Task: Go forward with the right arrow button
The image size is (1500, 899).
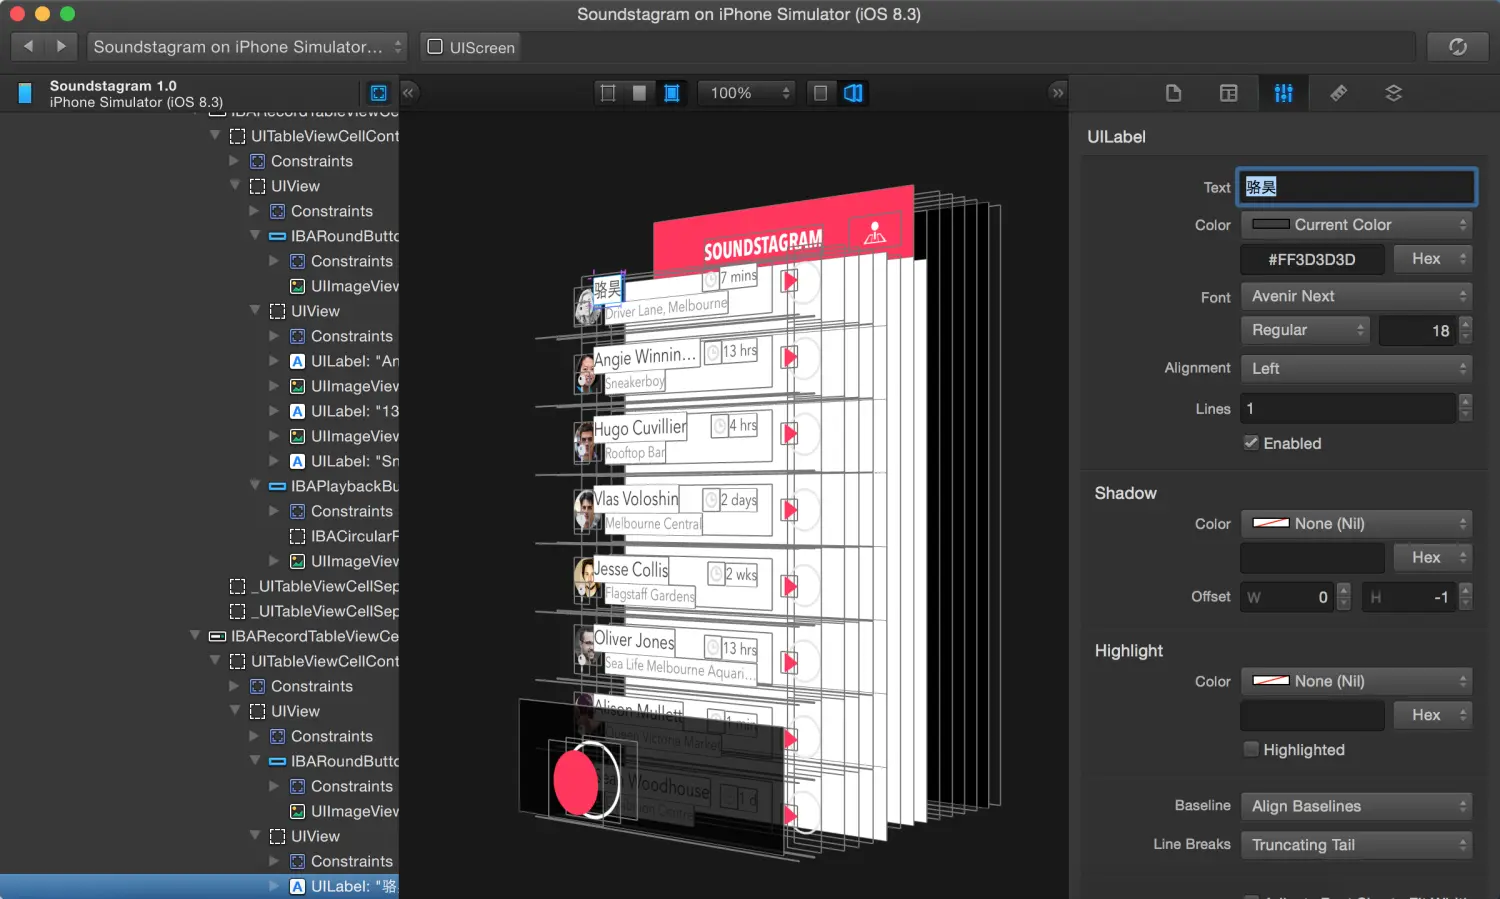Action: click(x=61, y=46)
